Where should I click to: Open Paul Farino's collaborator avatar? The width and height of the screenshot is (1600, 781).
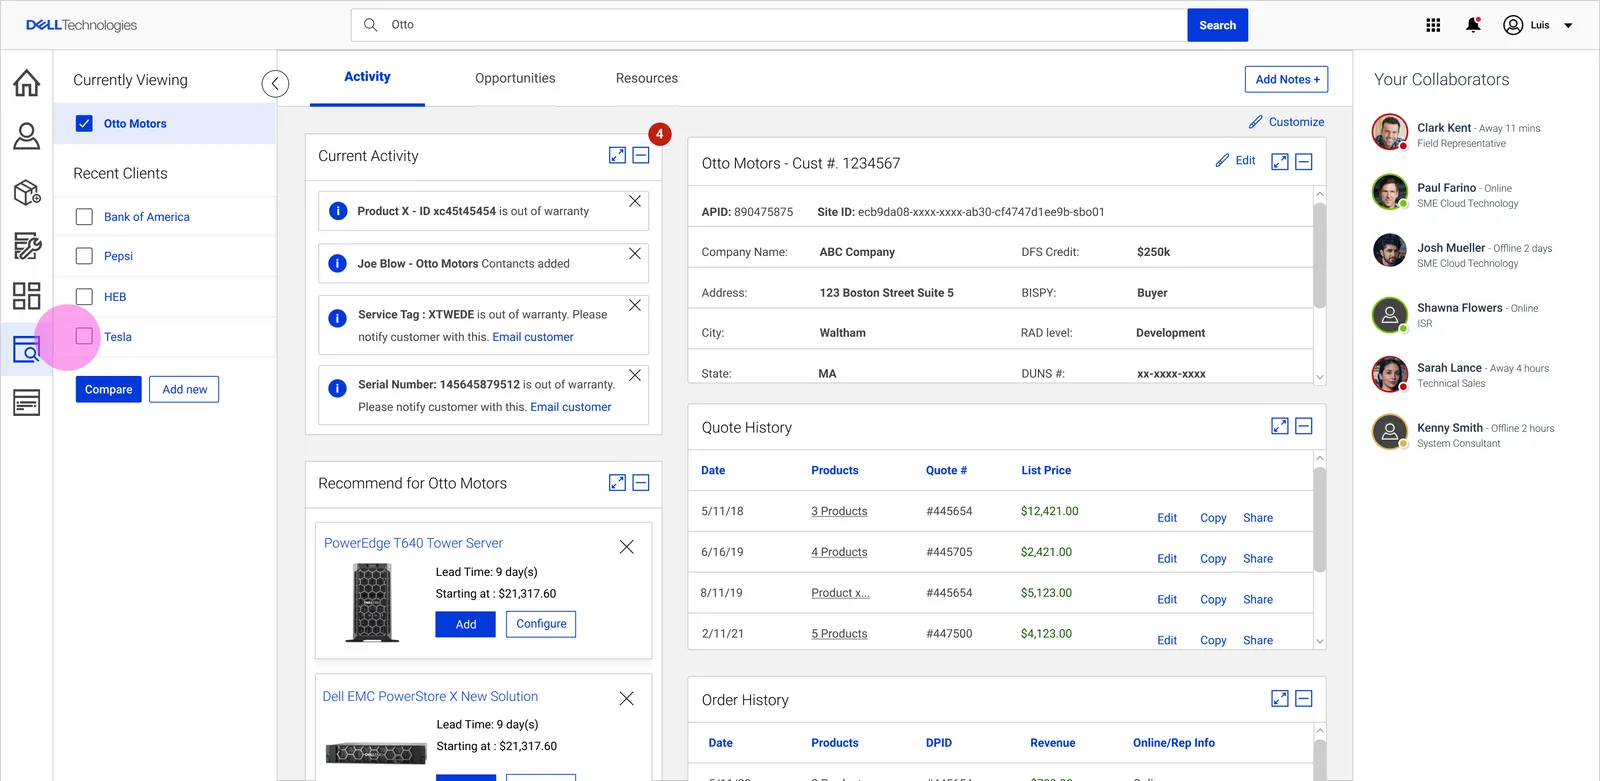tap(1390, 192)
